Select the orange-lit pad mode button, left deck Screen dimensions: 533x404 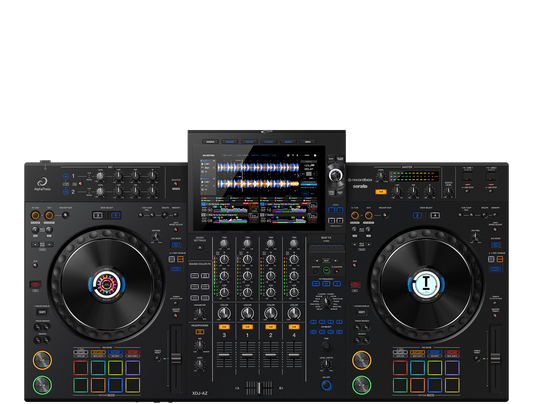(x=98, y=352)
